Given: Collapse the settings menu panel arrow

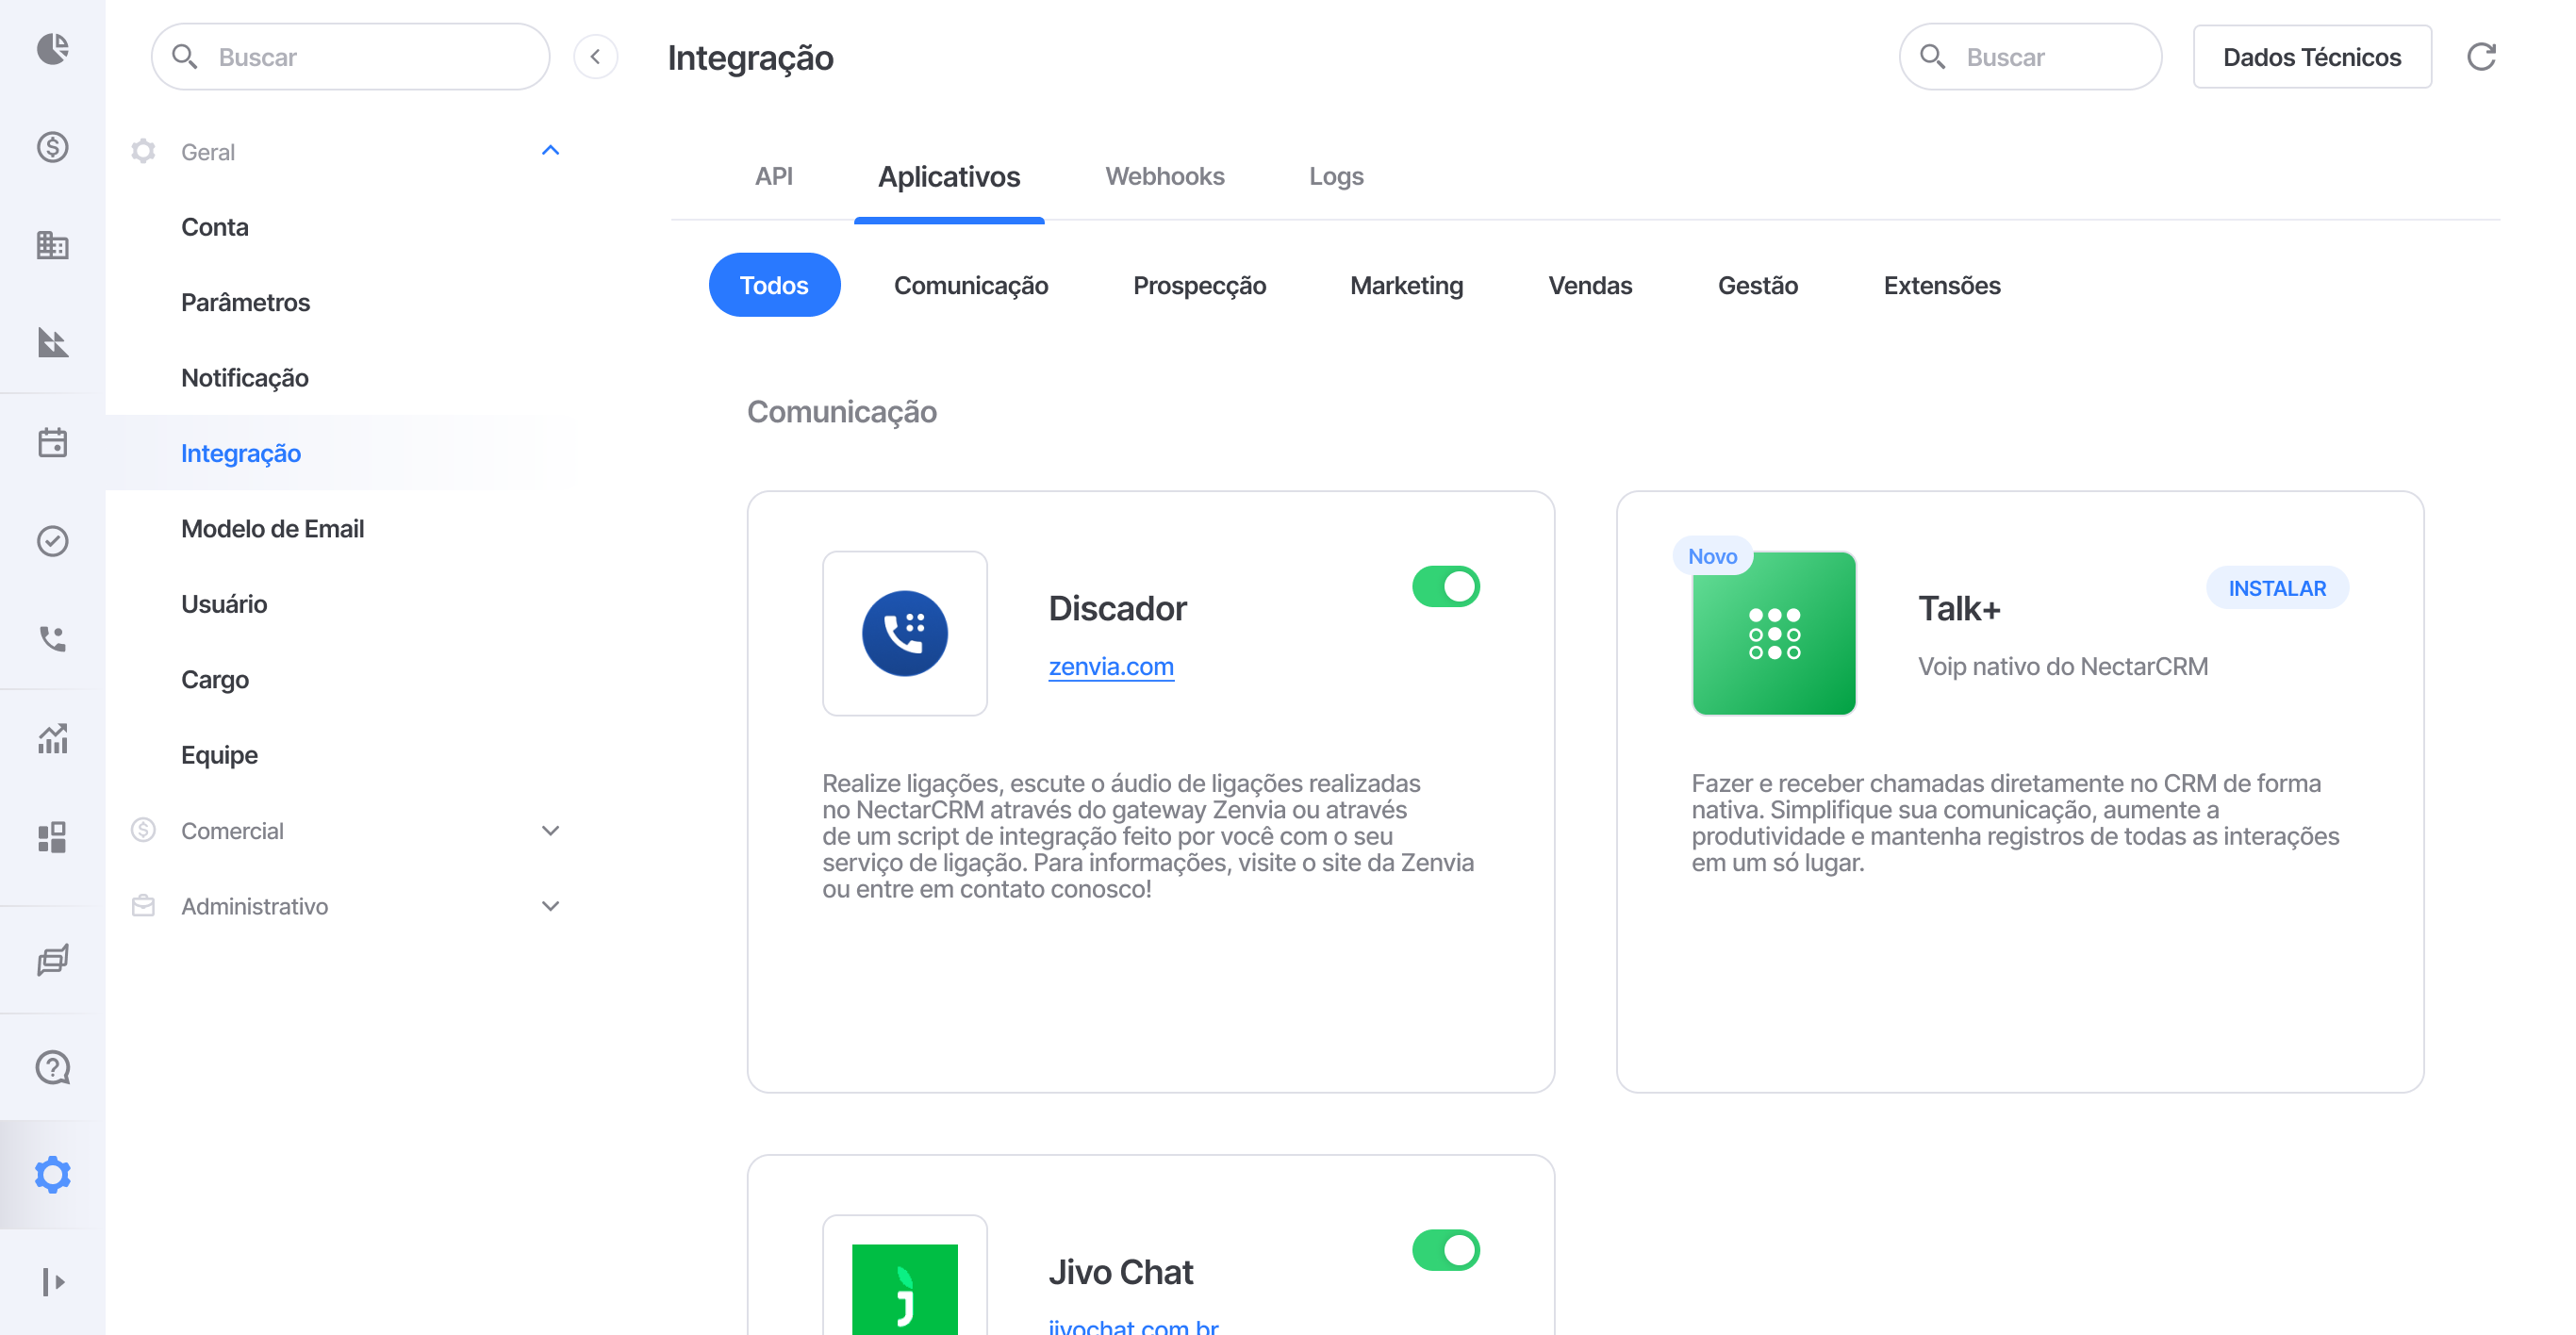Looking at the screenshot, I should click(595, 57).
